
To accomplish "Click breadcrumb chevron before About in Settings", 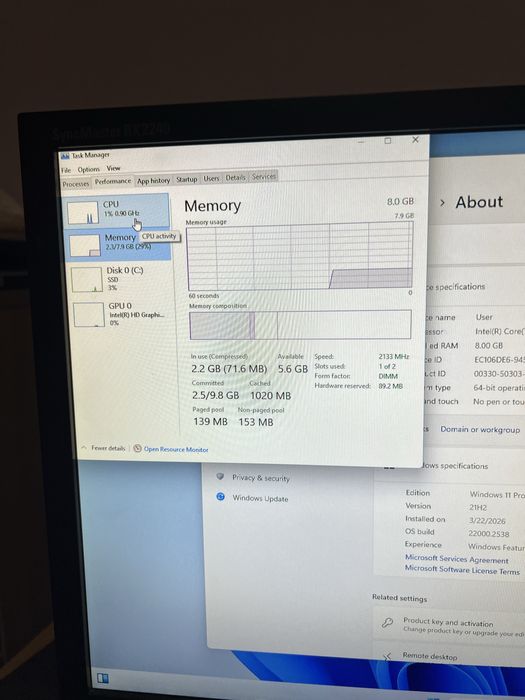I will click(x=442, y=203).
